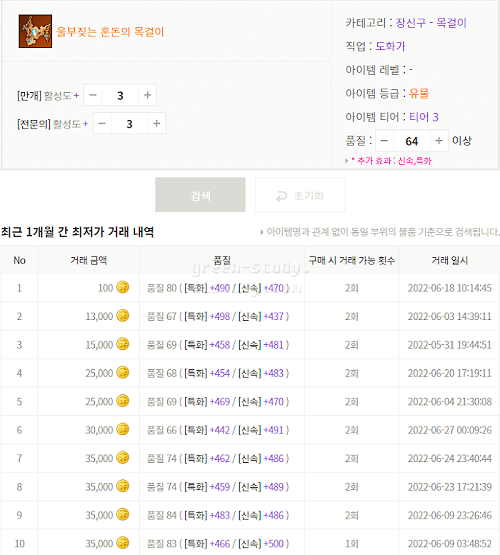This screenshot has height=555, width=500.
Task: Select the 100 gold price cell
Action: tap(88, 288)
